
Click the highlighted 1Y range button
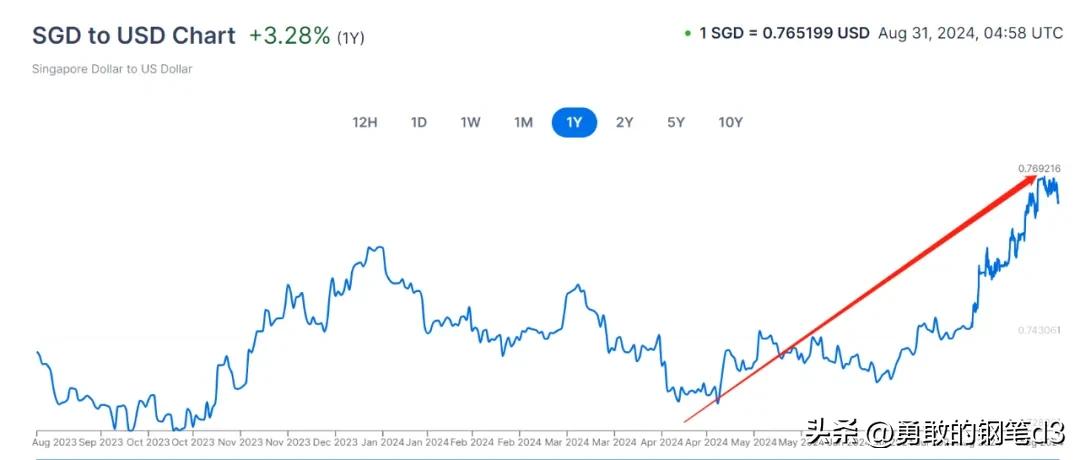tap(574, 123)
